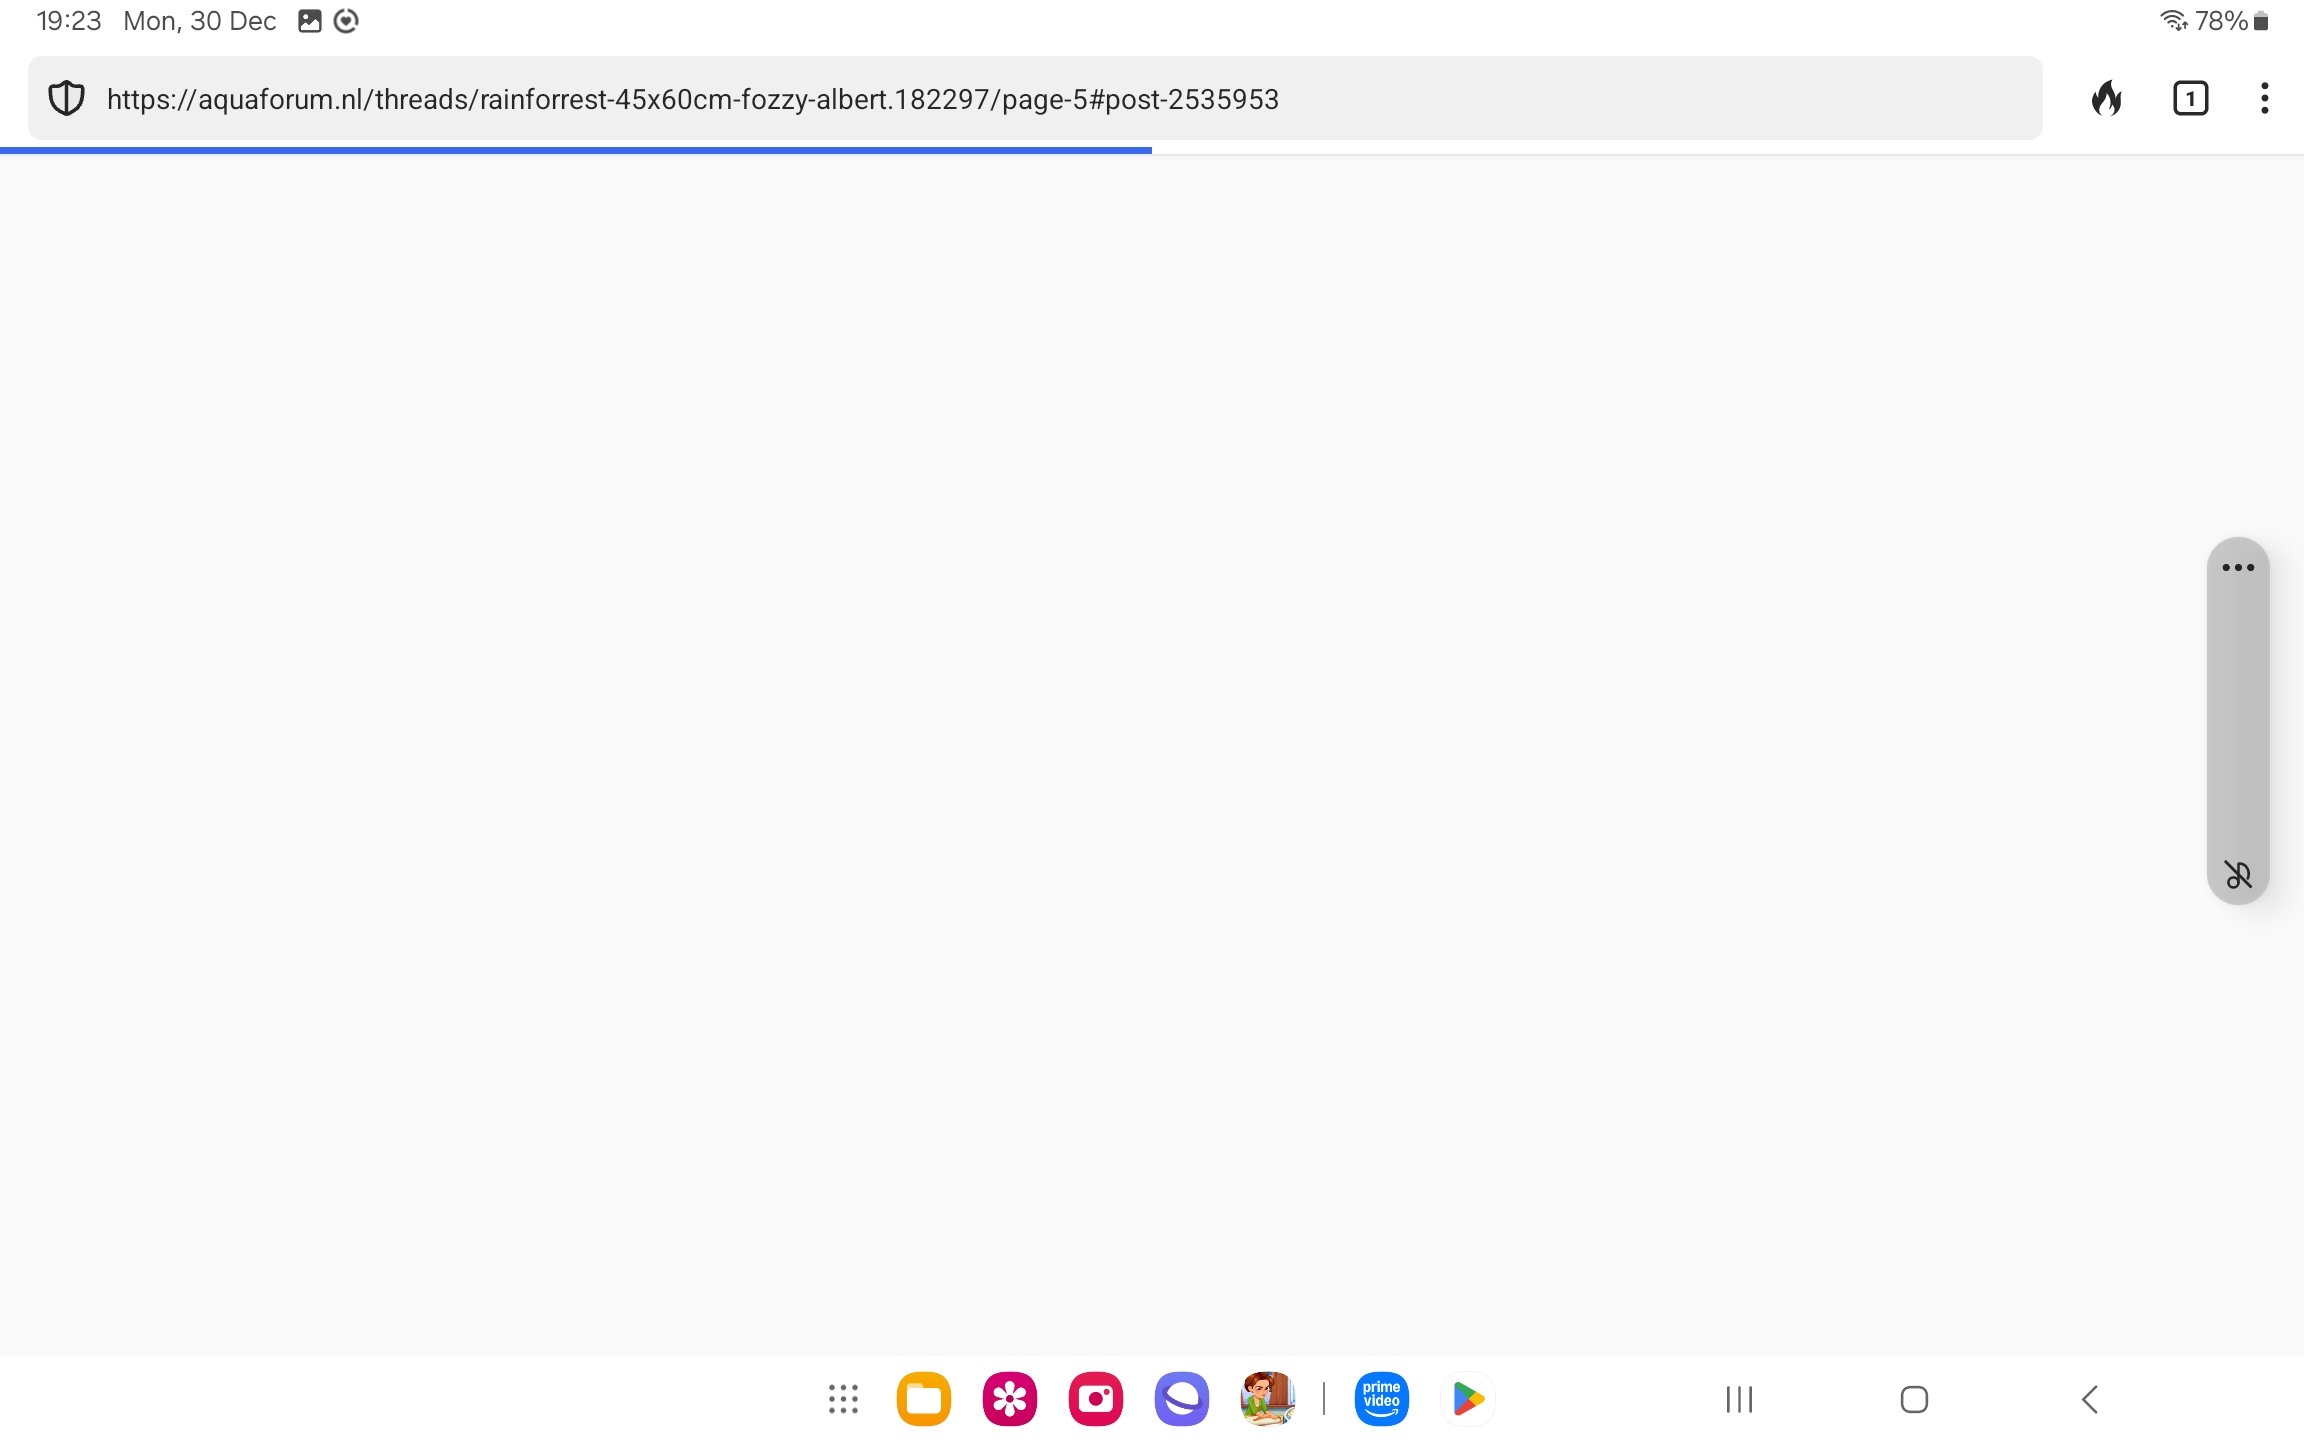The image size is (2304, 1440).
Task: Click the aquaforum.nl URL address field
Action: (x=692, y=99)
